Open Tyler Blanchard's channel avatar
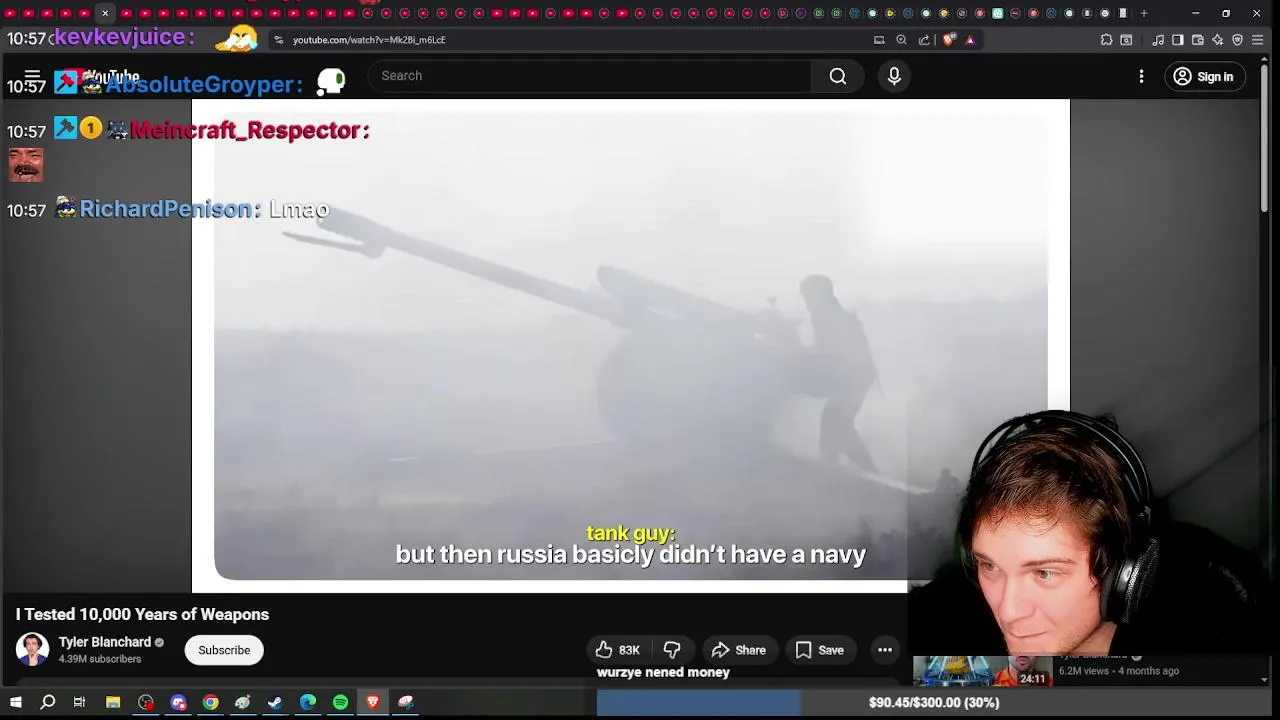 32,650
